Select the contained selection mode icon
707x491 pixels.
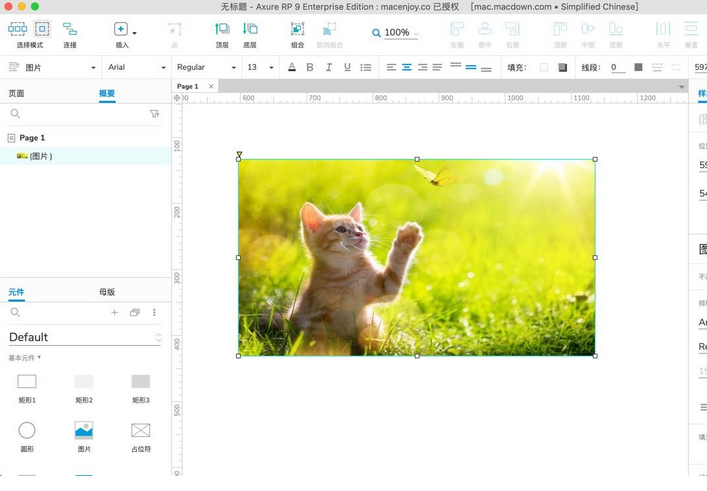42,29
